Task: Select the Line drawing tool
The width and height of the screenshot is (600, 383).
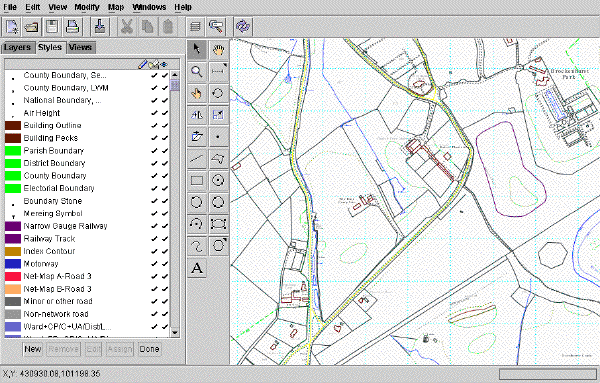Action: tap(197, 158)
